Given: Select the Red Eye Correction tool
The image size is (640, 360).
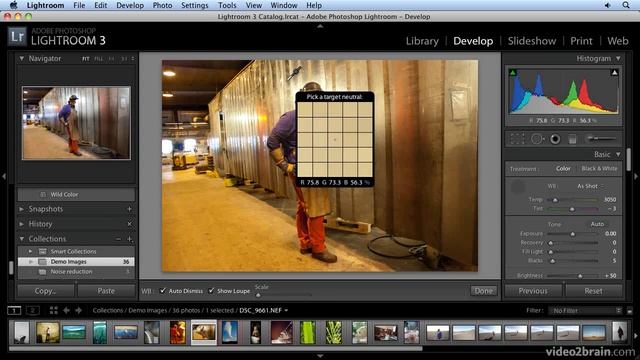Looking at the screenshot, I should [555, 139].
